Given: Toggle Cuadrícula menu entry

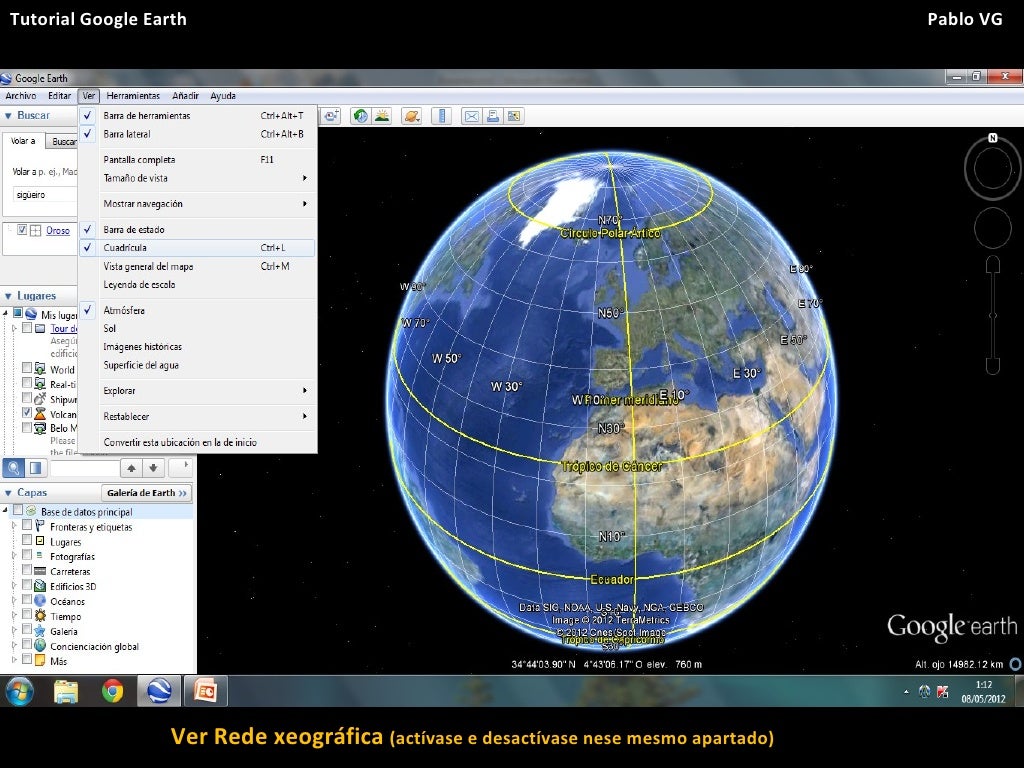Looking at the screenshot, I should (197, 248).
